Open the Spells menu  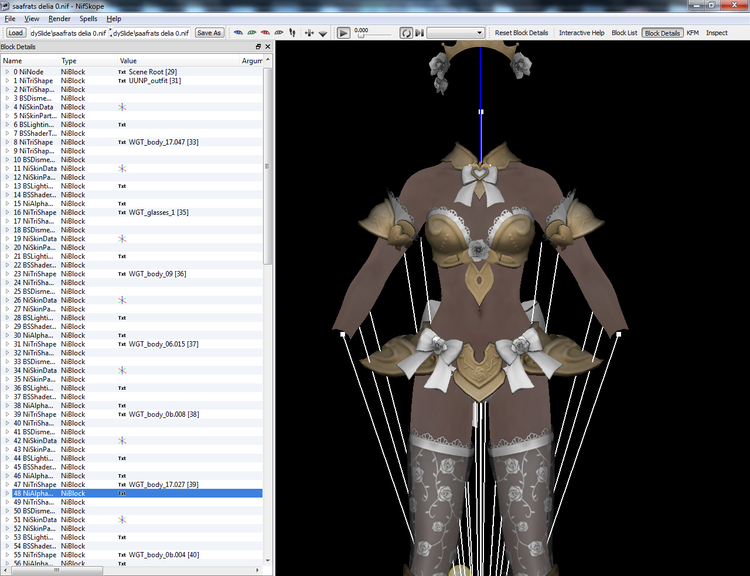click(88, 19)
